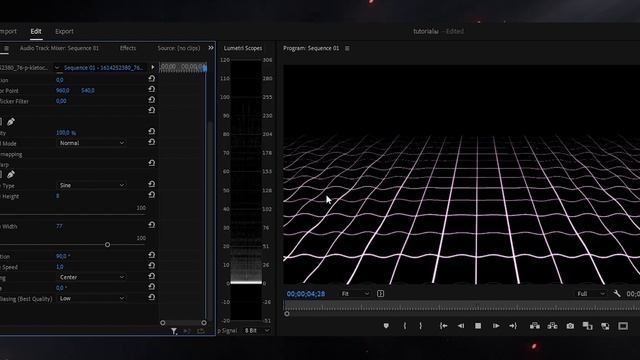640x360 pixels.
Task: Click the full screen monitor icon
Action: (623, 326)
